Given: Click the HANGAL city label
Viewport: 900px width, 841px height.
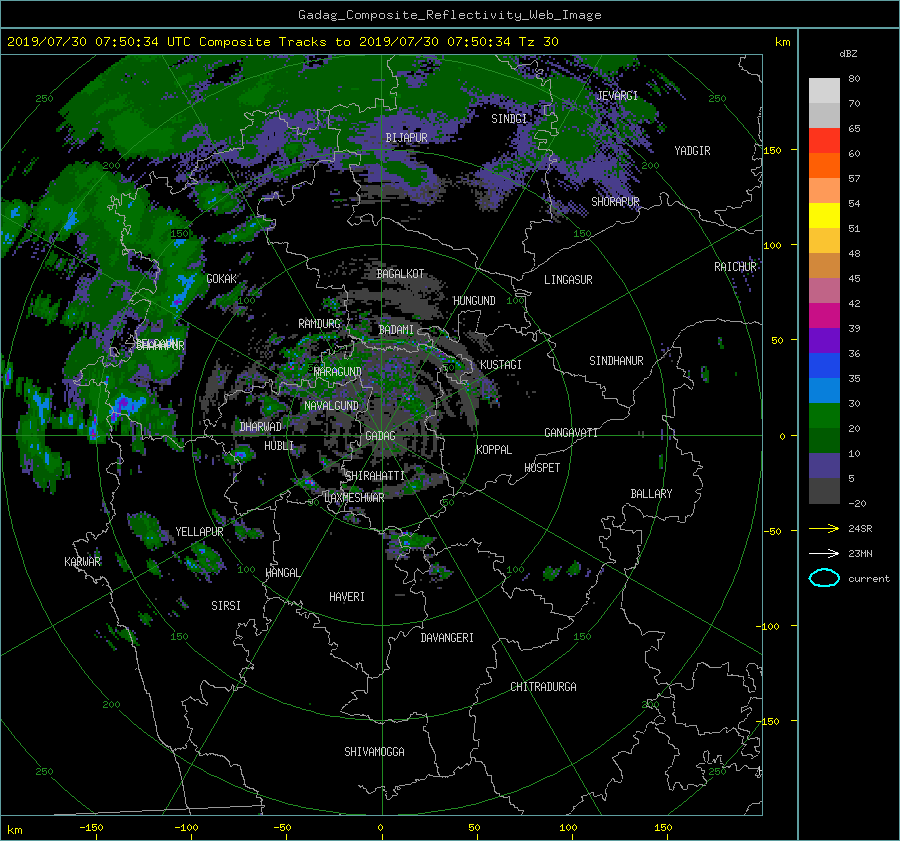Looking at the screenshot, I should pyautogui.click(x=282, y=573).
